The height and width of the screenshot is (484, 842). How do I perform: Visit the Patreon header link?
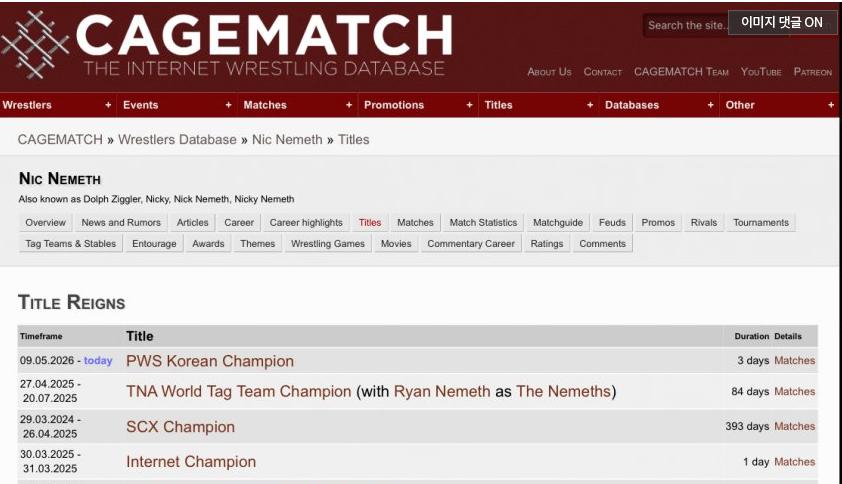tap(812, 71)
